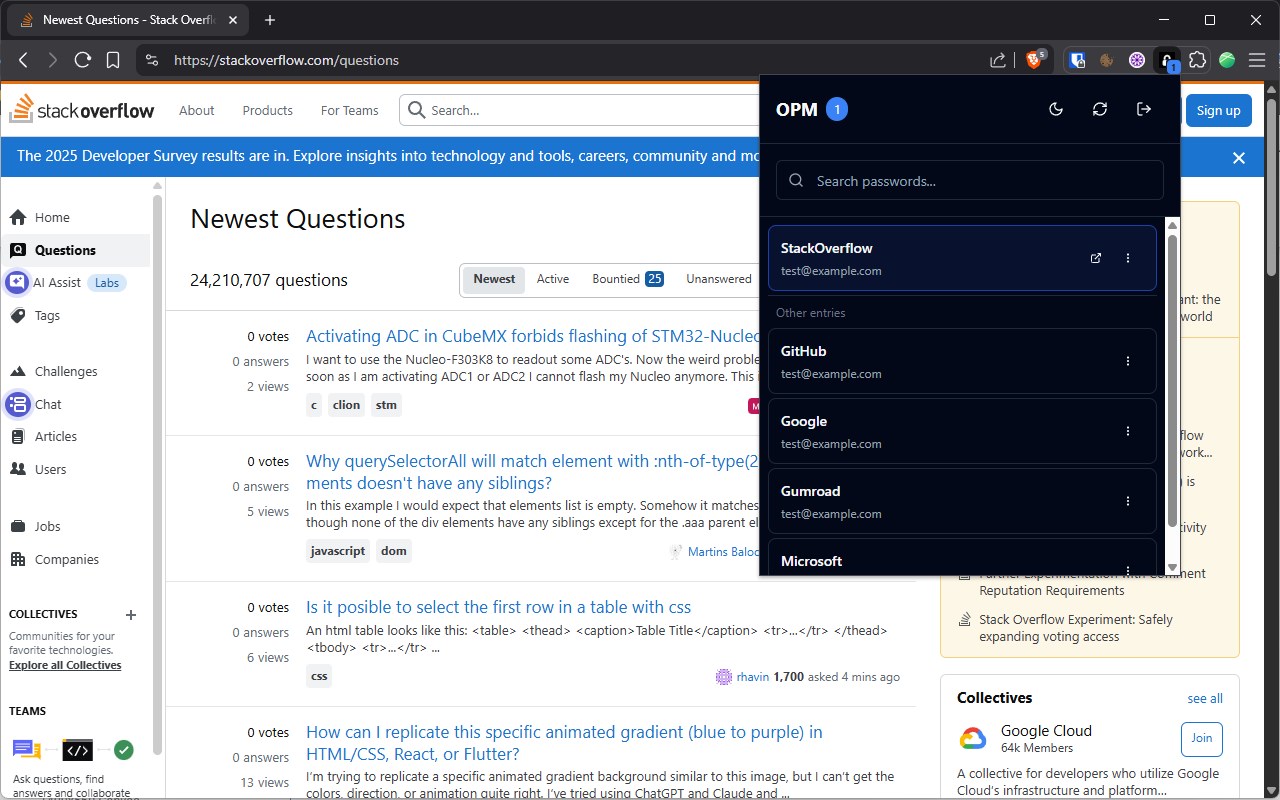Click the Sign up button
The image size is (1280, 800).
point(1218,110)
